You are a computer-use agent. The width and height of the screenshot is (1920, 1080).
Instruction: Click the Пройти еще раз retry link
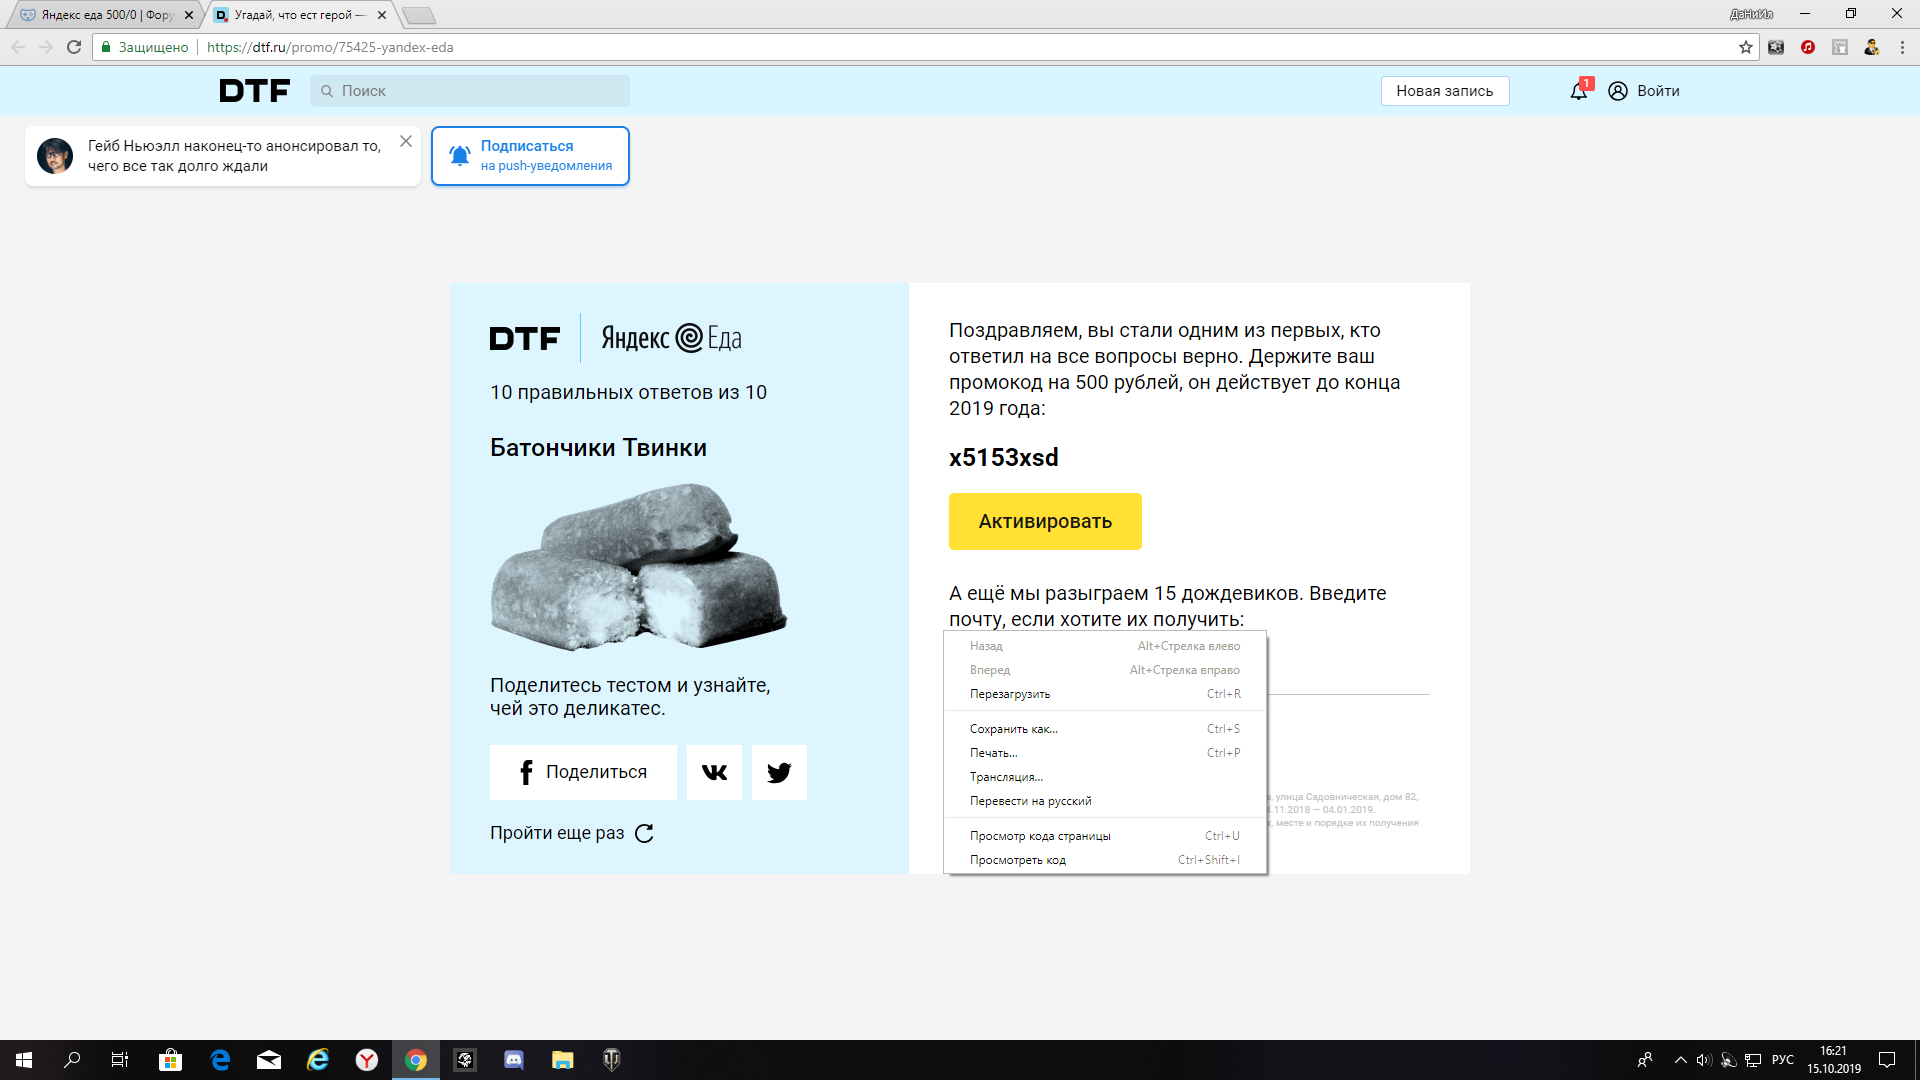571,833
